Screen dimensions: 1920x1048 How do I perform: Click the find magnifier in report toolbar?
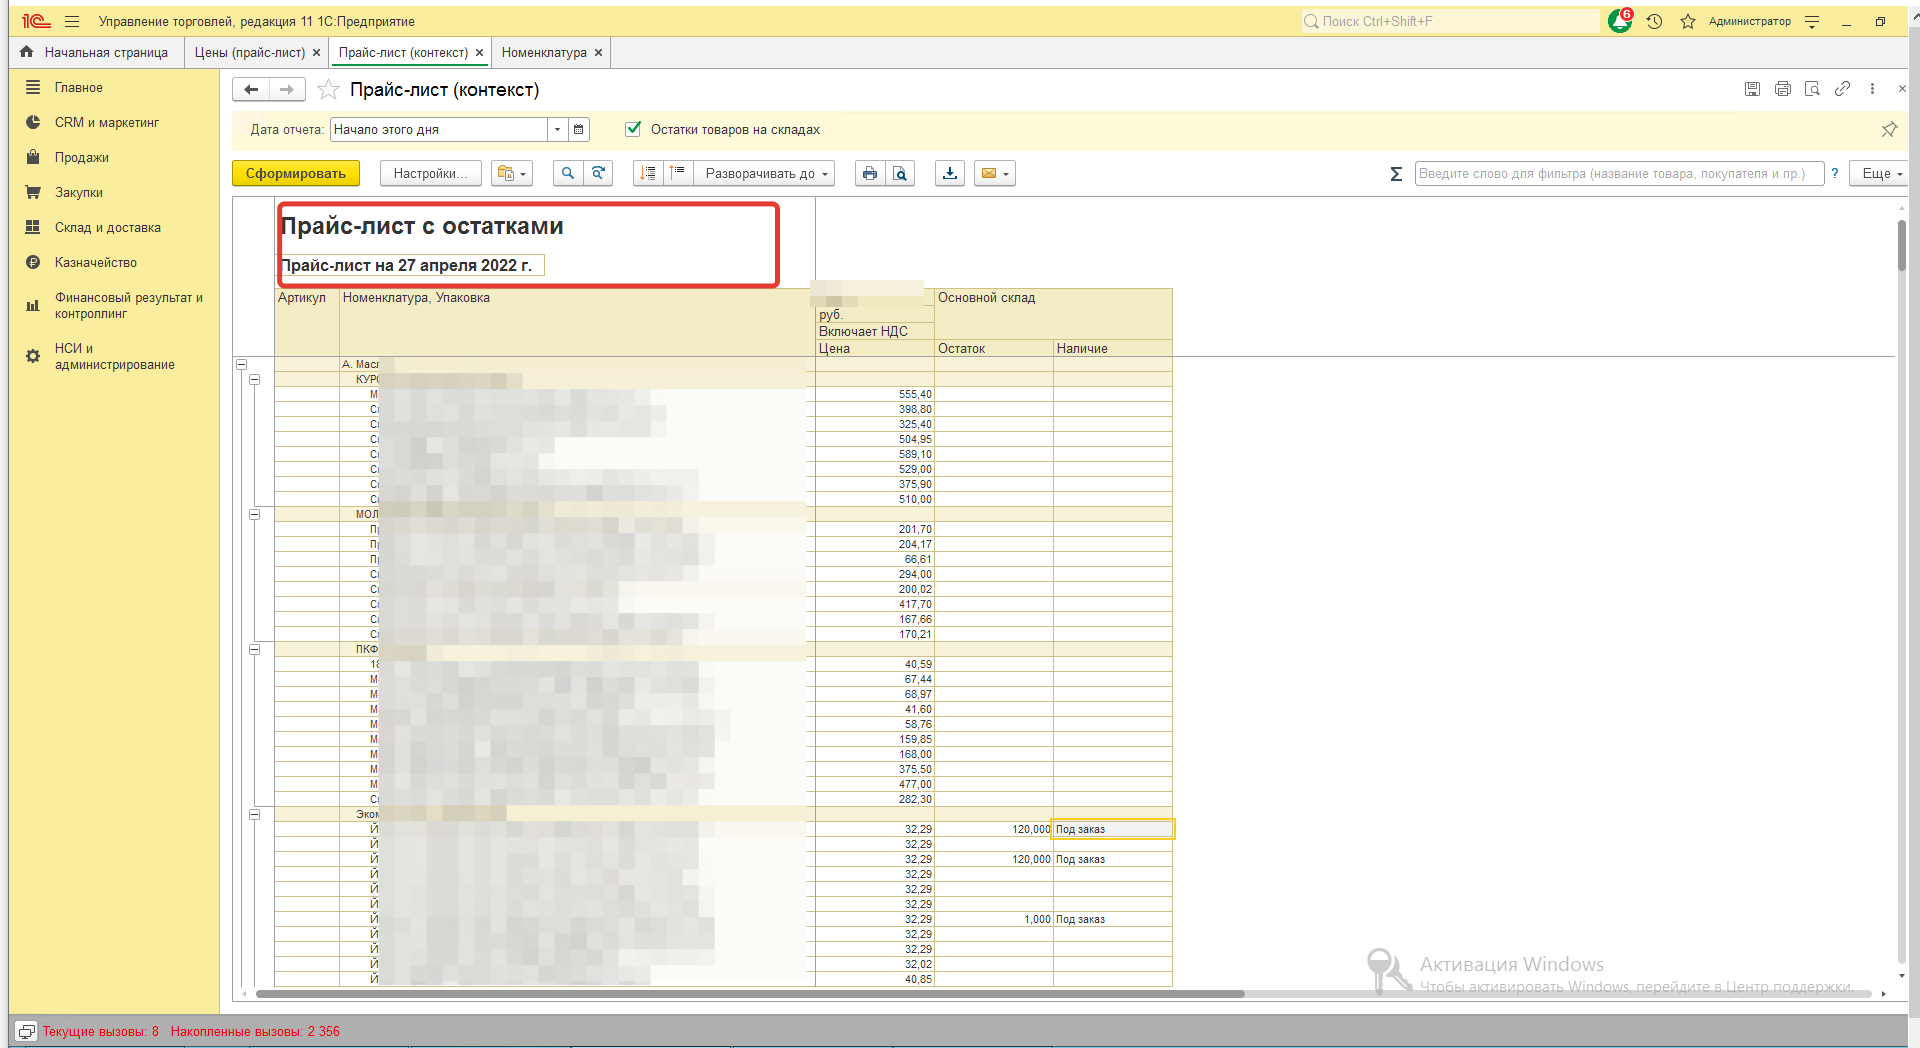tap(567, 173)
